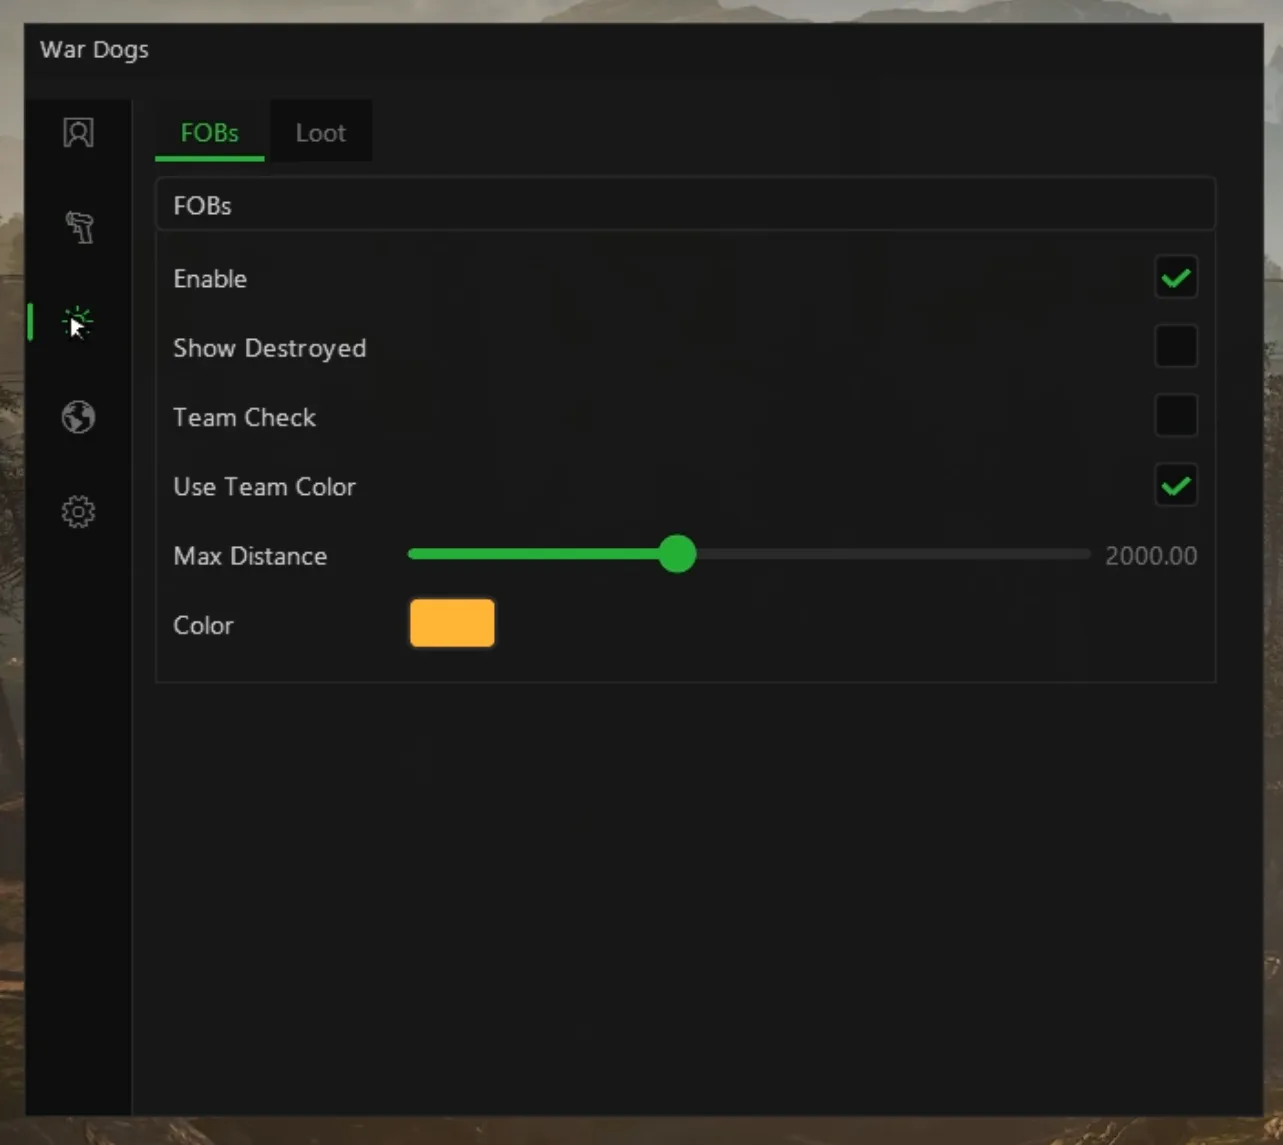Tick the Show Destroyed checkbox
The width and height of the screenshot is (1283, 1145).
[x=1176, y=347]
